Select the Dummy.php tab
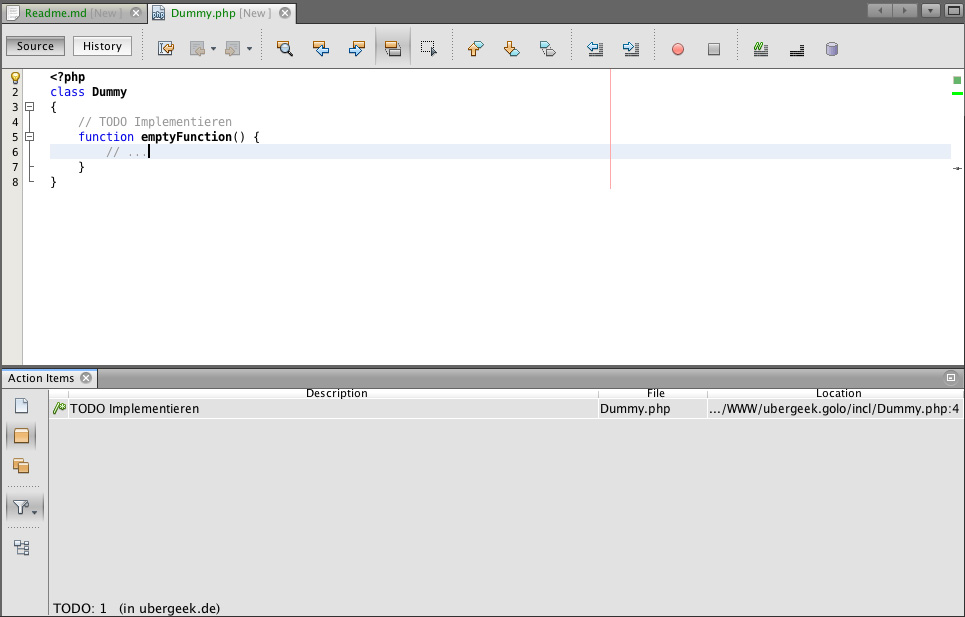 click(221, 13)
